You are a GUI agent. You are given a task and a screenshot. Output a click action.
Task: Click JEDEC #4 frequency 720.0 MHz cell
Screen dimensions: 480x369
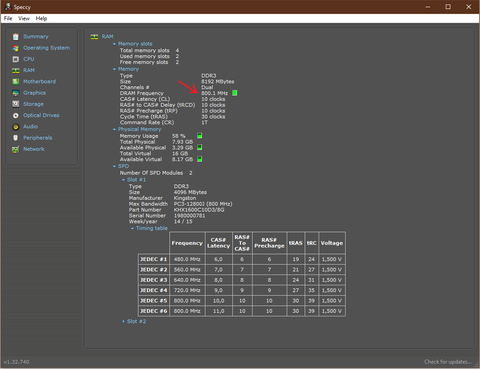click(187, 290)
